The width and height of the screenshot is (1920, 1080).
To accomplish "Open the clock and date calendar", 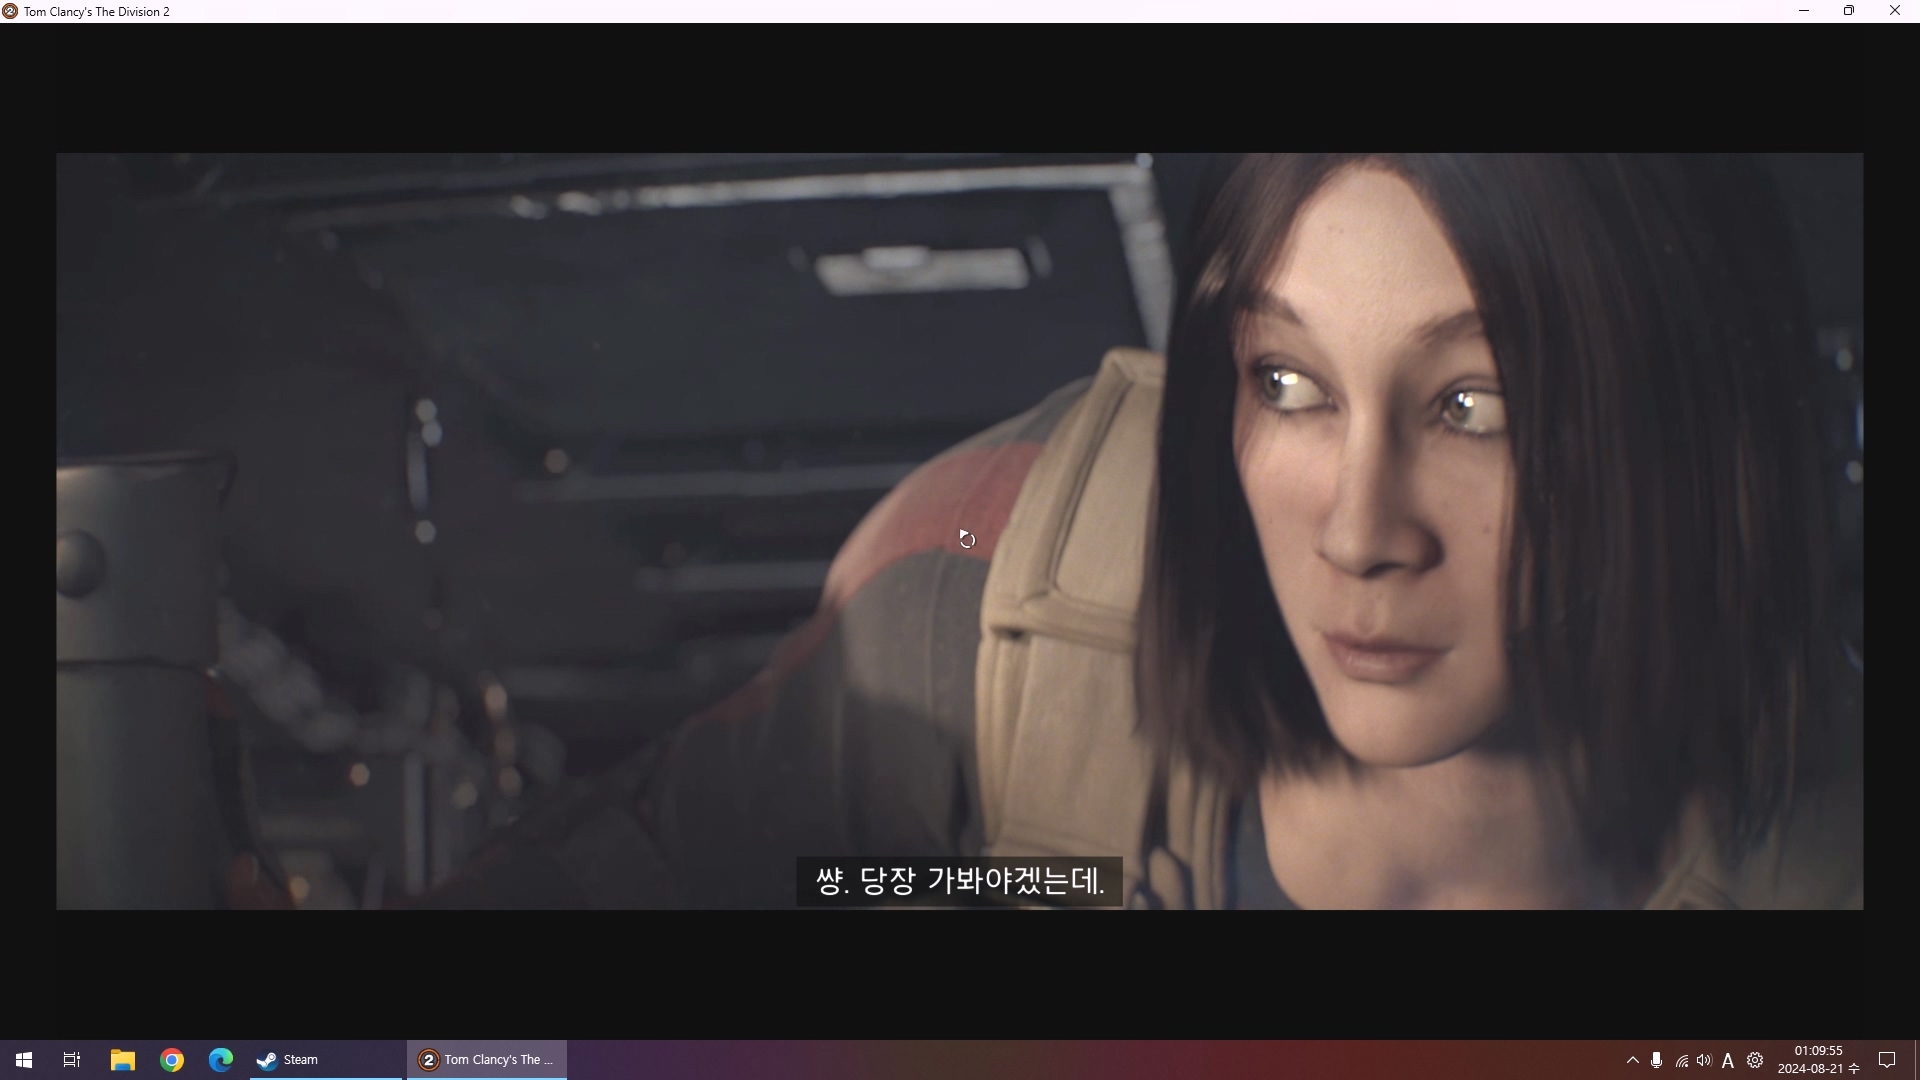I will (x=1817, y=1060).
